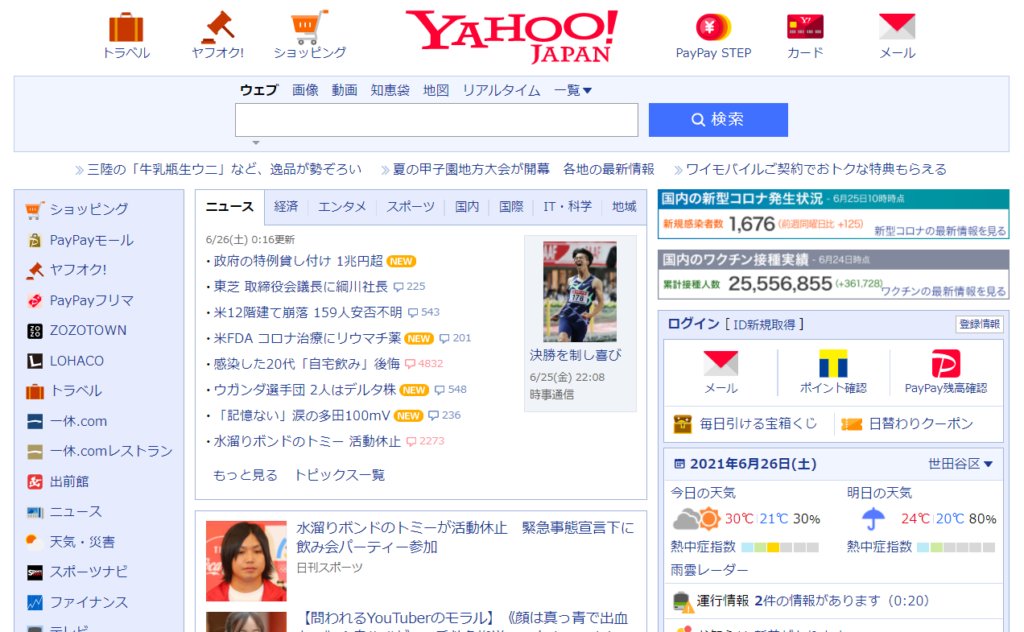Switch search to 地図
The image size is (1024, 632).
pos(436,90)
